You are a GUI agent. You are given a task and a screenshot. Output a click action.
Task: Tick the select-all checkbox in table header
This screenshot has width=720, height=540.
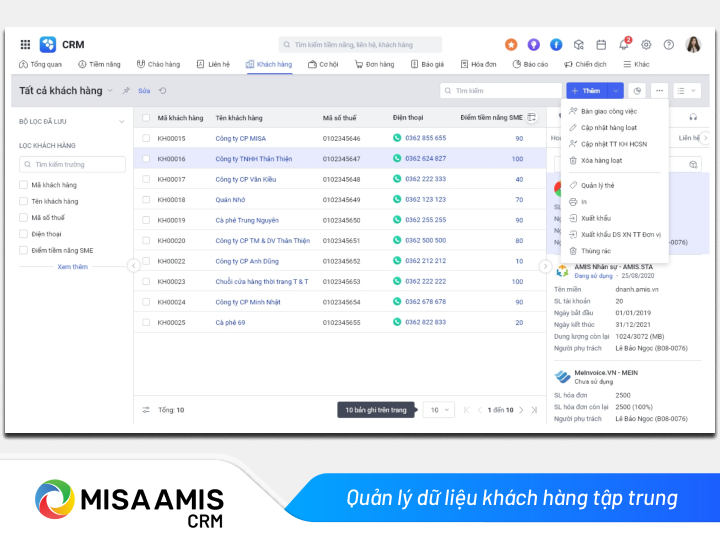click(146, 118)
